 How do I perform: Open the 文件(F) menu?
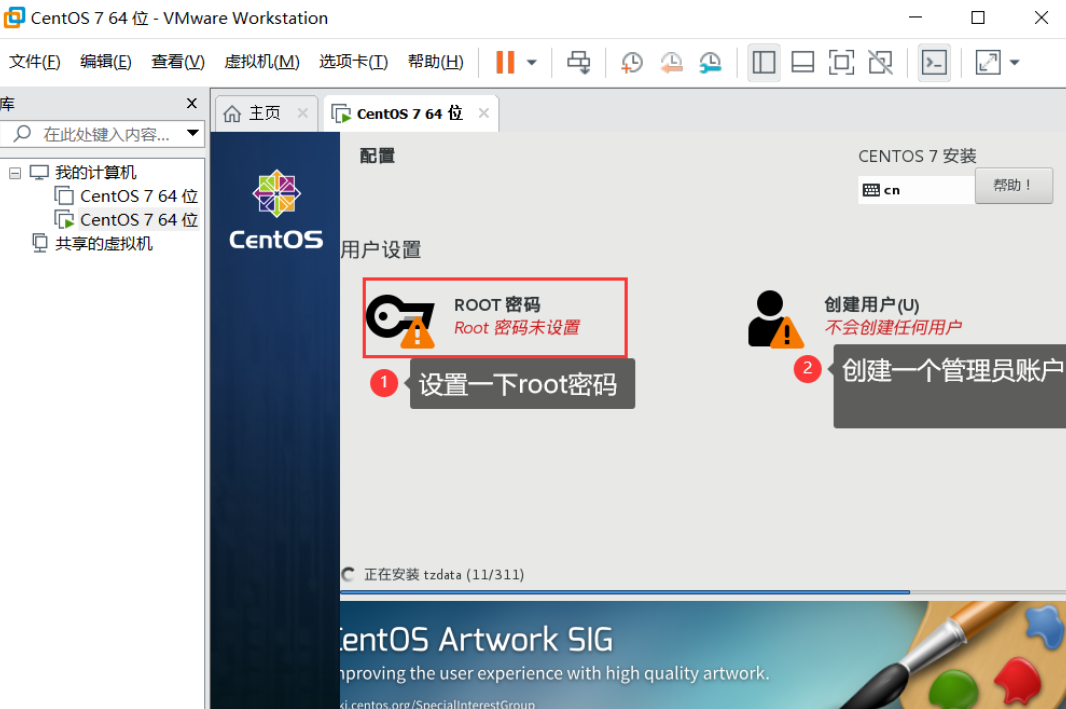pyautogui.click(x=34, y=62)
